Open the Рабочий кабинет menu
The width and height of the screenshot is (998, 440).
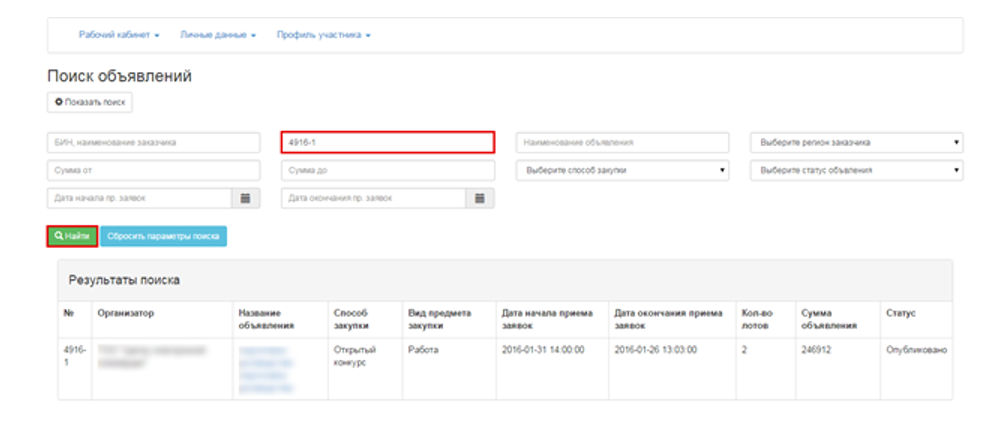click(x=119, y=35)
